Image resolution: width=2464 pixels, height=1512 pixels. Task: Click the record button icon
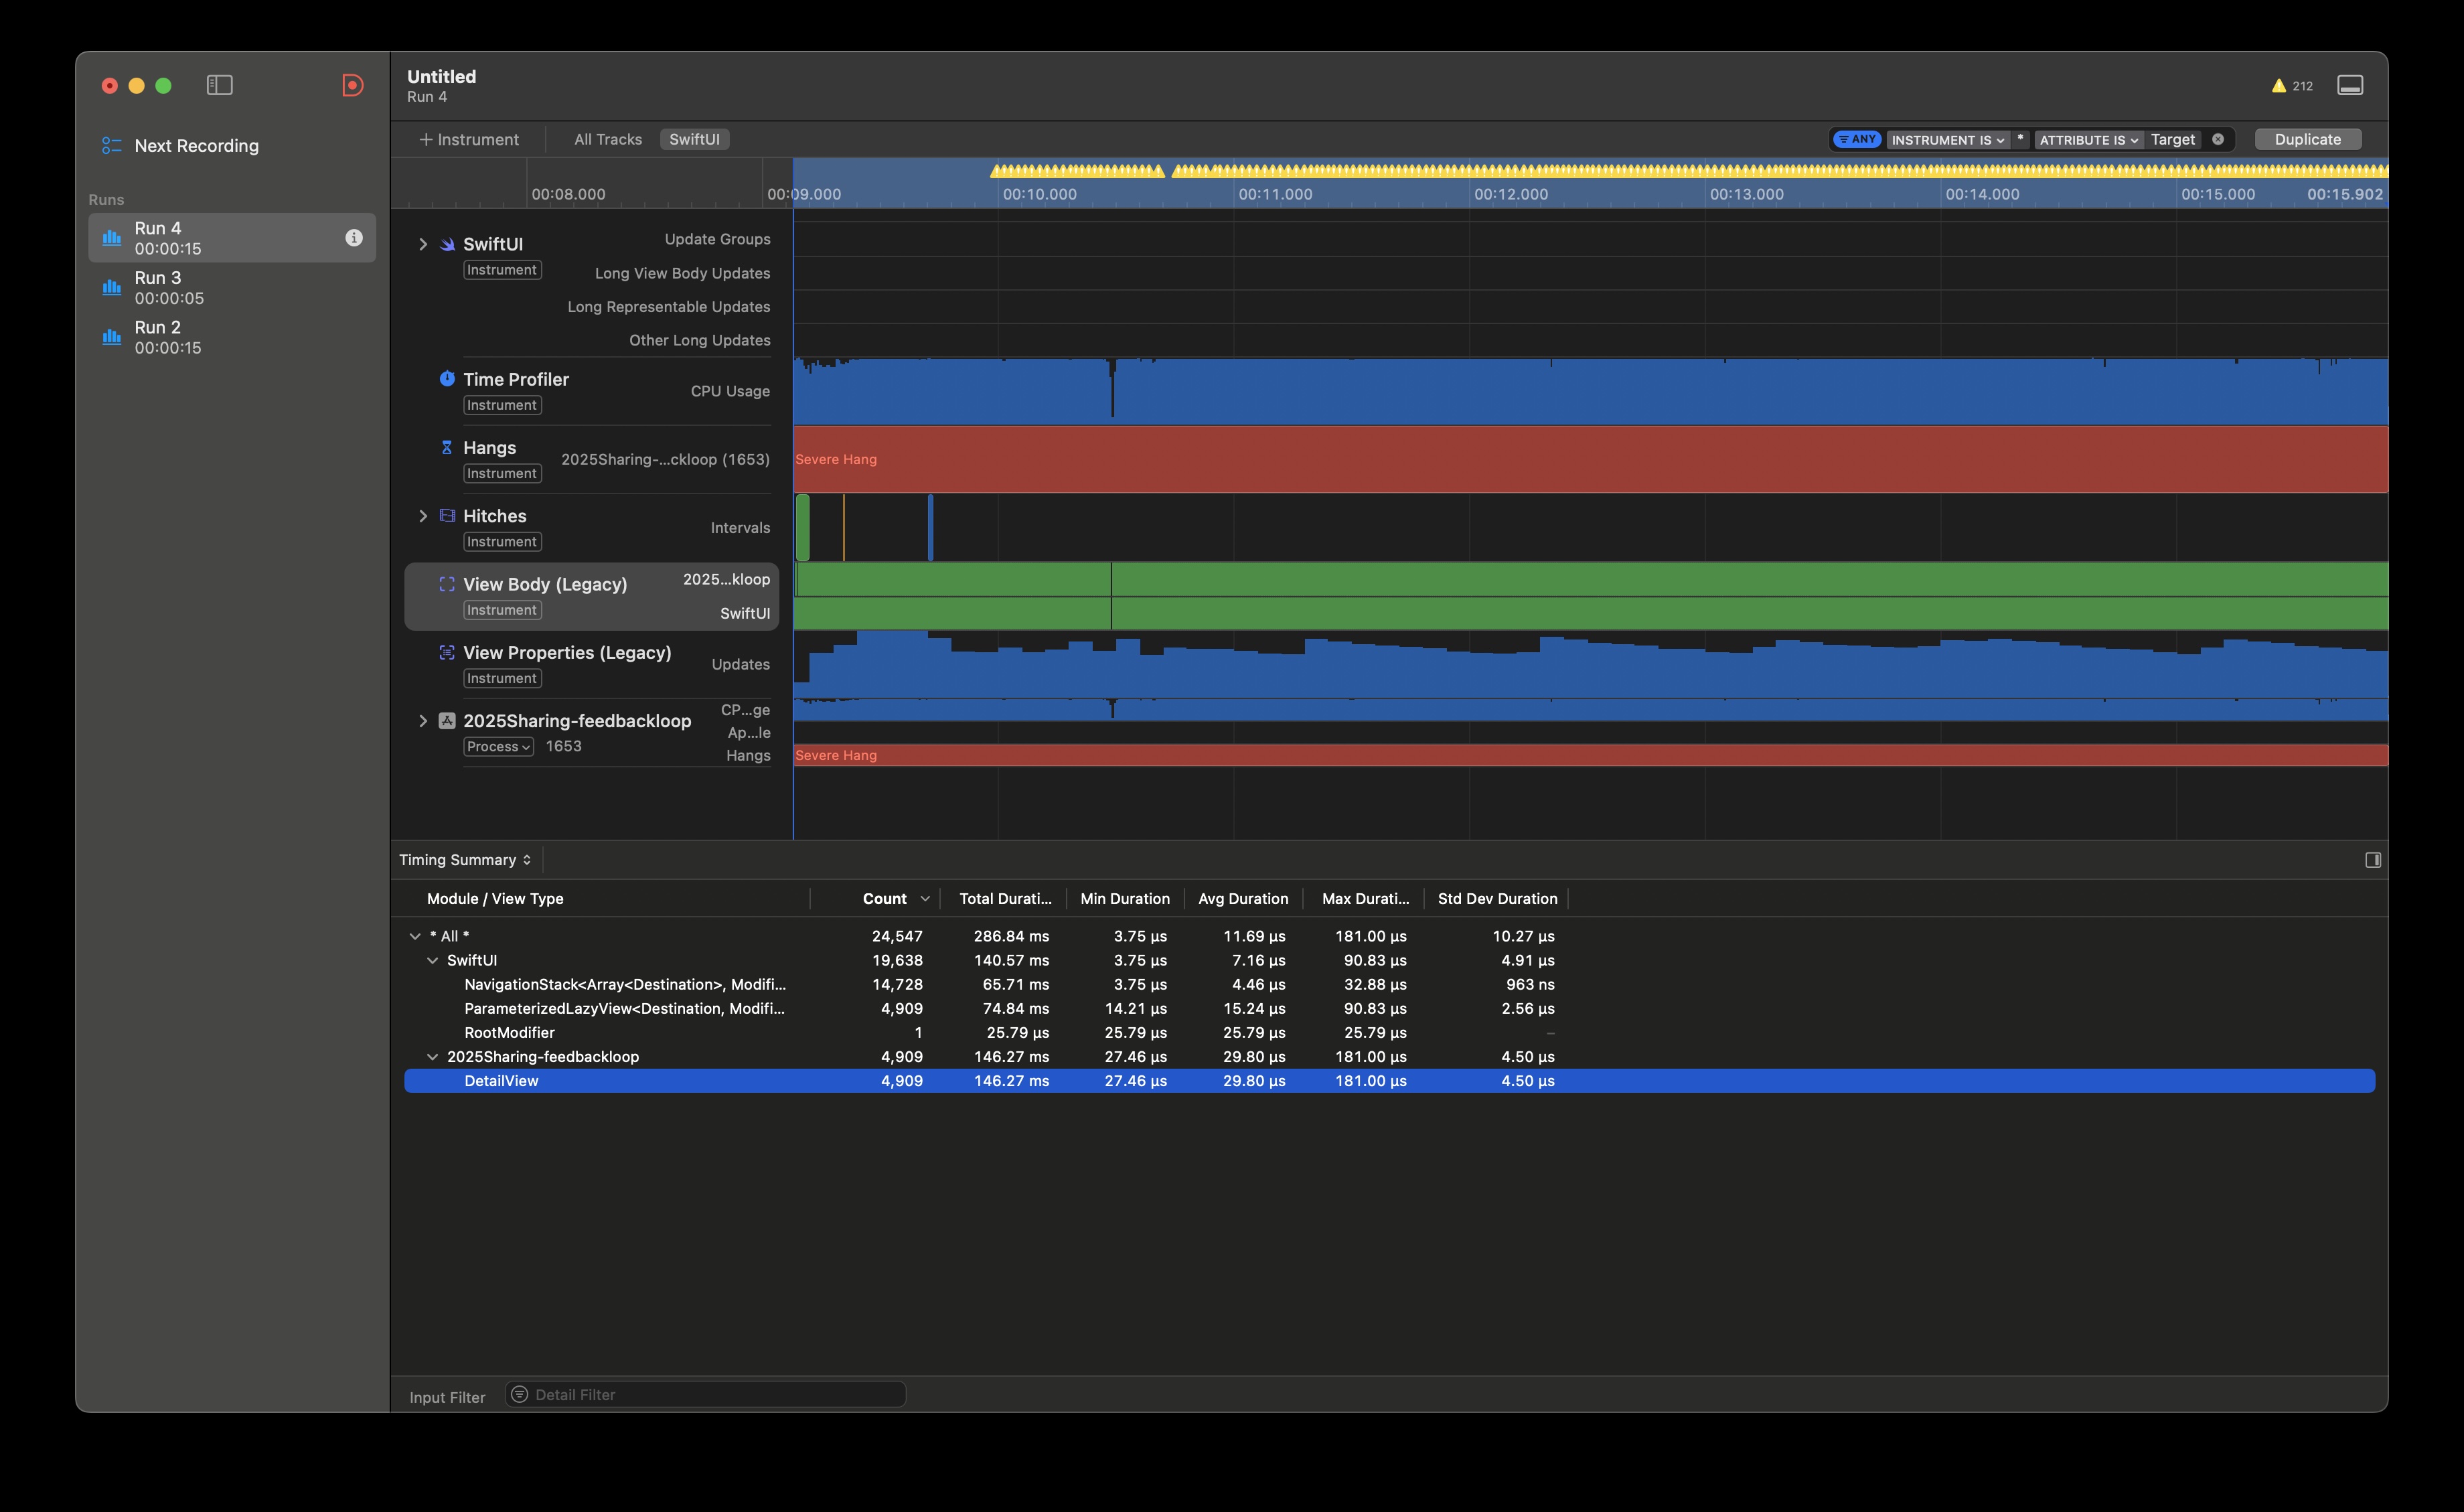(x=352, y=85)
